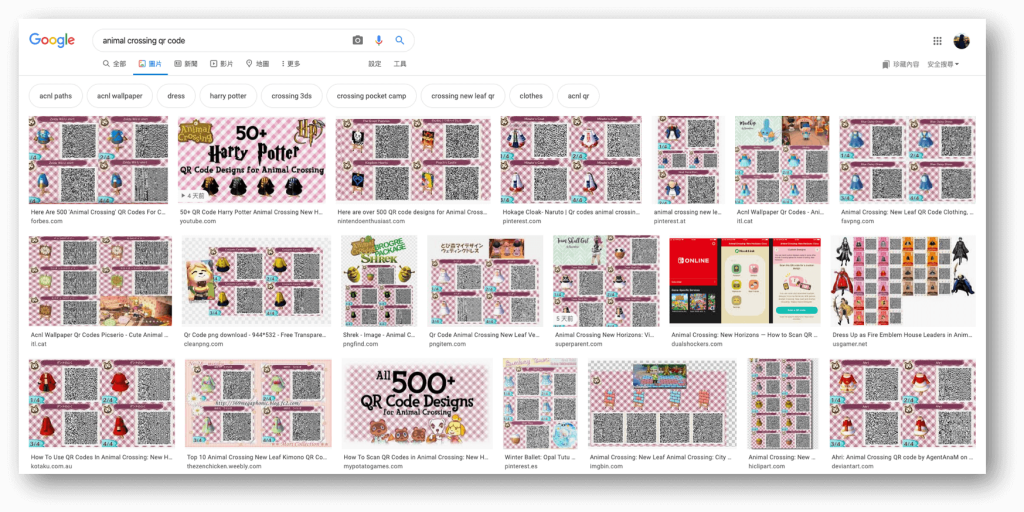Image resolution: width=1024 pixels, height=512 pixels.
Task: Click caption 'Here Are 500 Animal Crossing QR Codes'
Action: pos(98,212)
